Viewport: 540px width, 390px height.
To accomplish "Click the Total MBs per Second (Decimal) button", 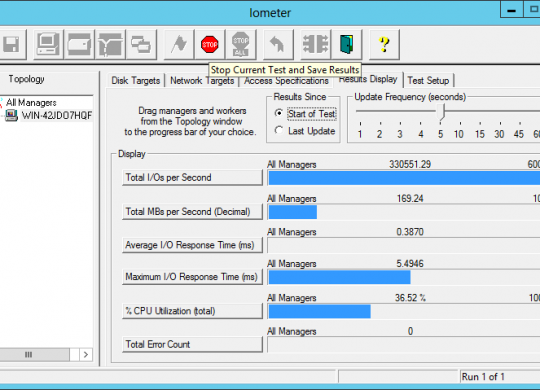I will pyautogui.click(x=192, y=211).
